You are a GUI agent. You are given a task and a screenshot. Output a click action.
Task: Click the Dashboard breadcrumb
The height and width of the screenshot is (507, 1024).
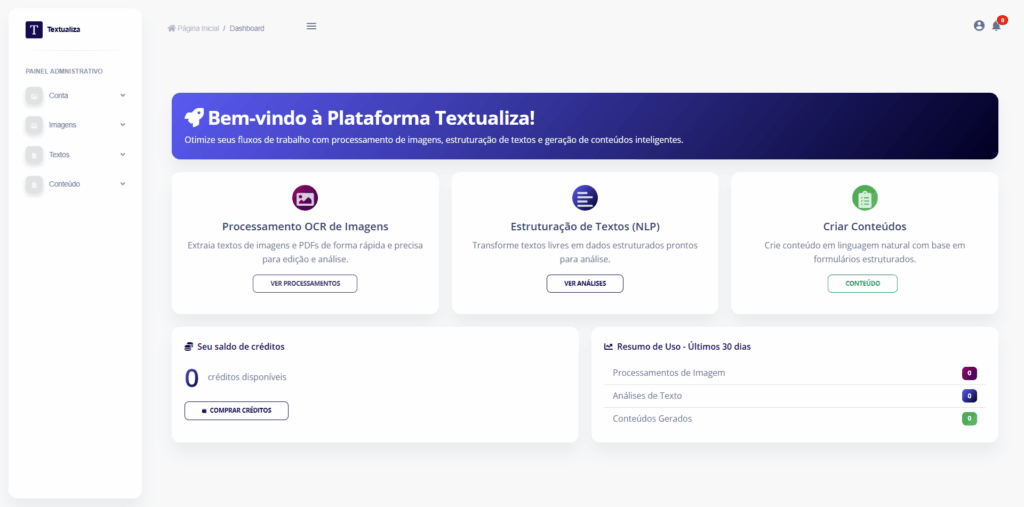[247, 29]
